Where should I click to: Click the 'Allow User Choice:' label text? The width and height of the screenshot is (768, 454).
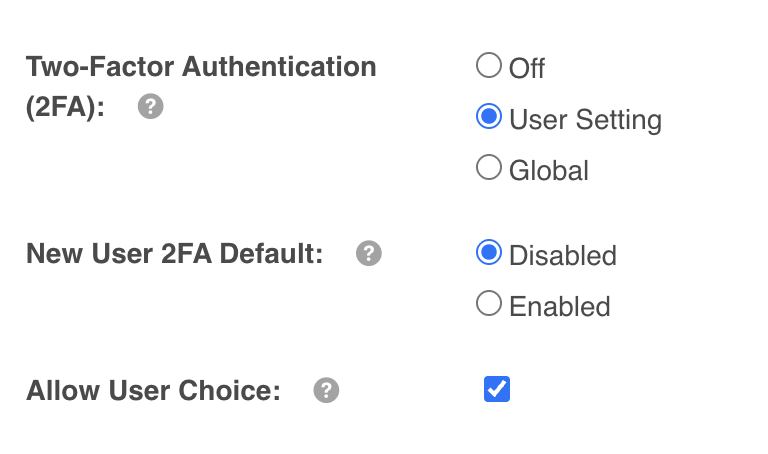click(x=154, y=391)
